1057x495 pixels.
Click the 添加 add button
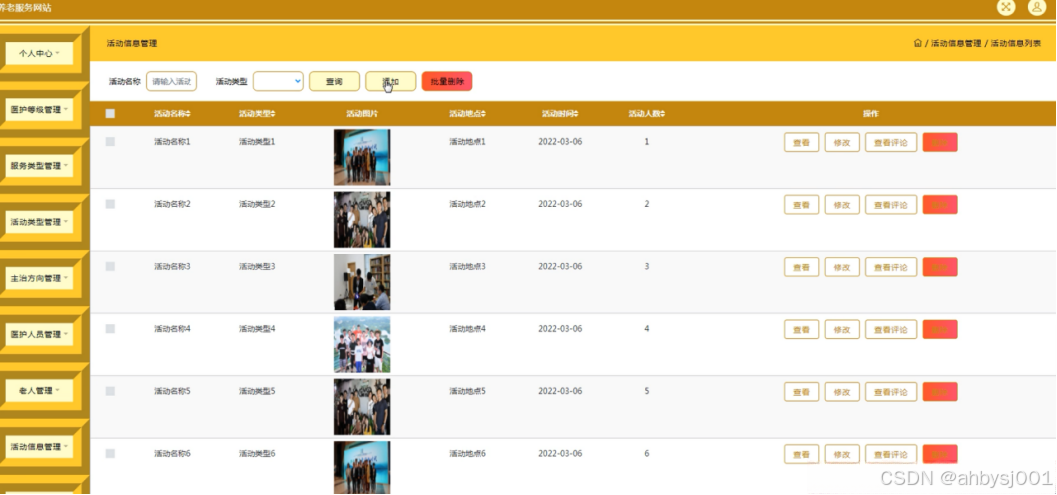pos(390,81)
